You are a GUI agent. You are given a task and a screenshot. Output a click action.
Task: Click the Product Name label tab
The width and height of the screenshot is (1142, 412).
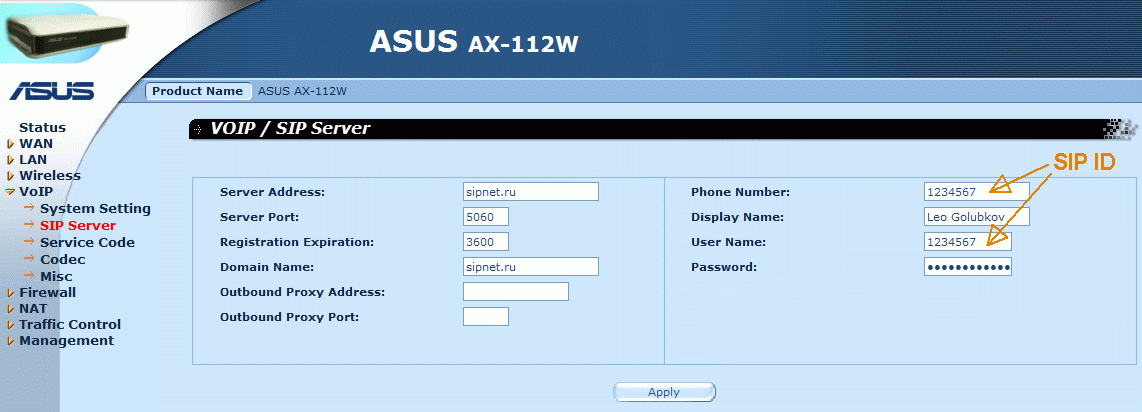click(x=197, y=91)
